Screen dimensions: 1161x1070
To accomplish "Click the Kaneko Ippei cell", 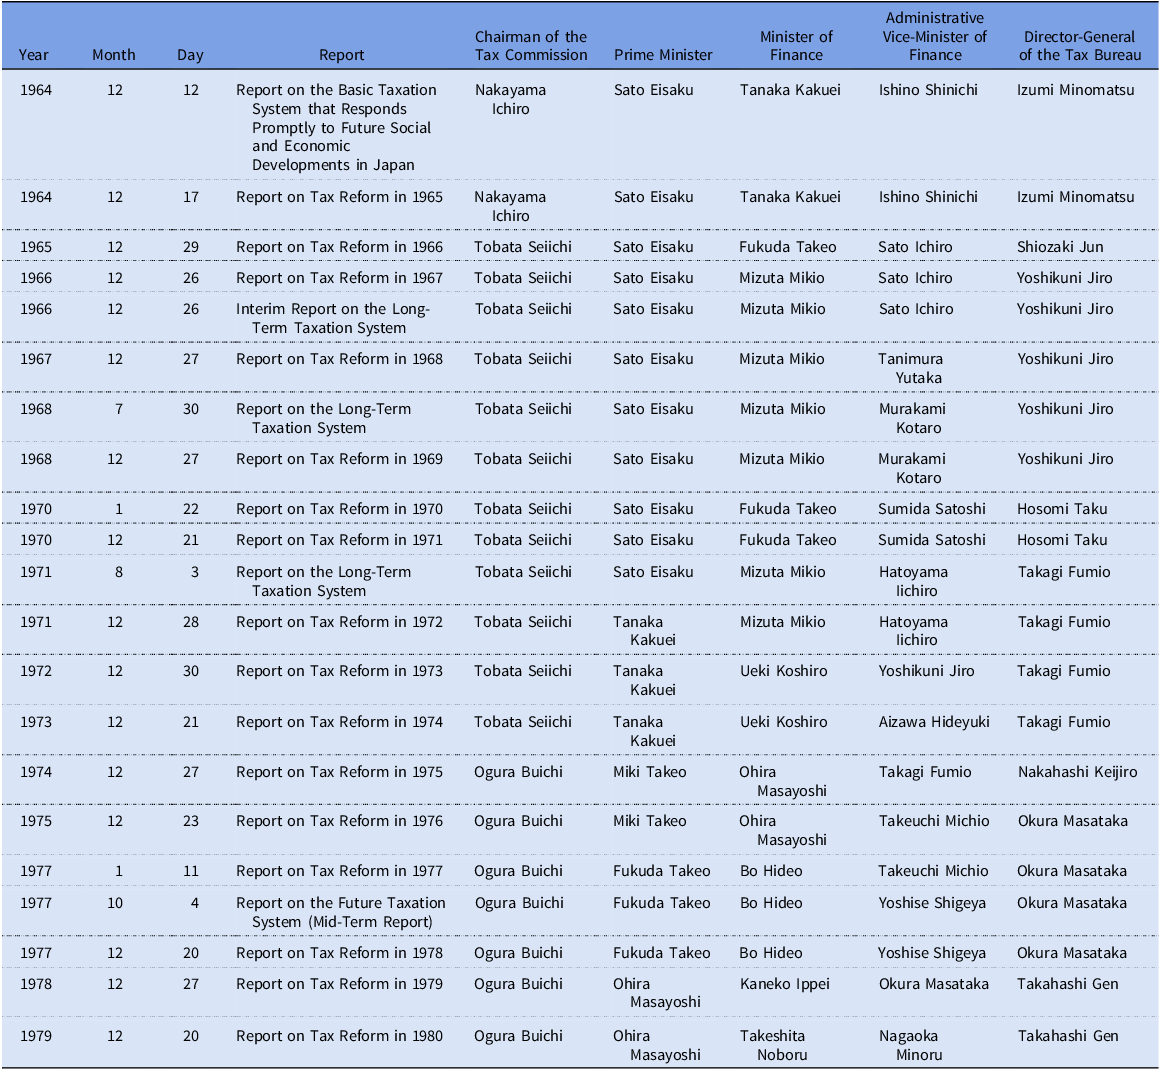I will click(x=785, y=984).
